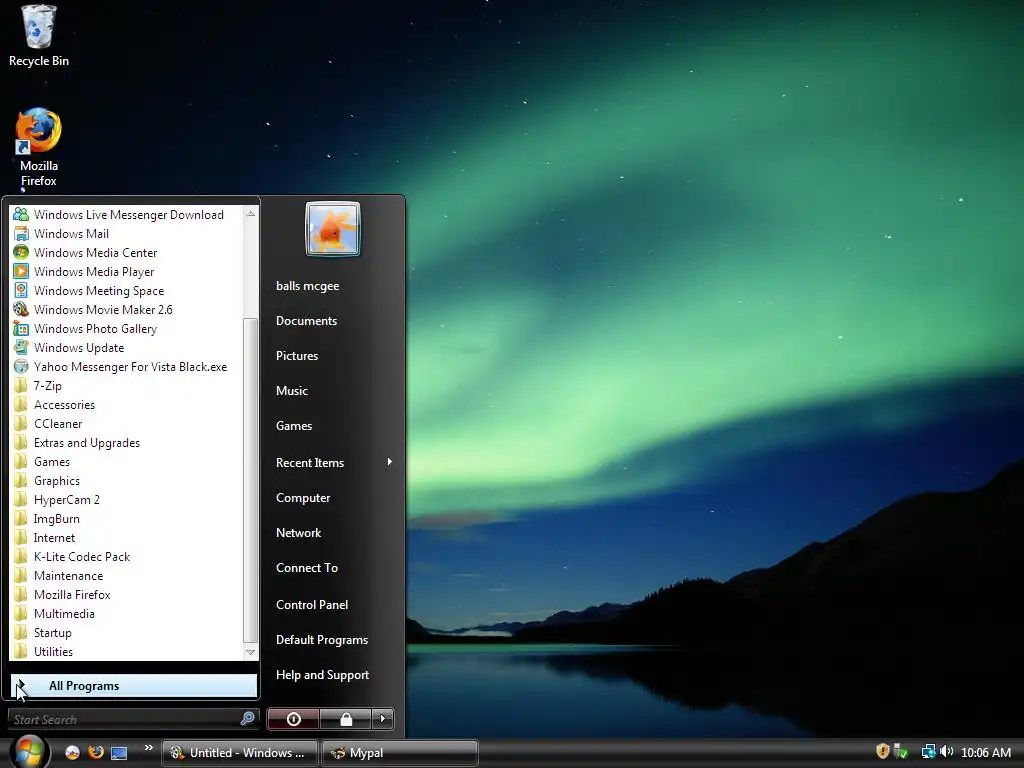The width and height of the screenshot is (1024, 768).
Task: Click the program list scrollbar down arrow
Action: pos(250,652)
